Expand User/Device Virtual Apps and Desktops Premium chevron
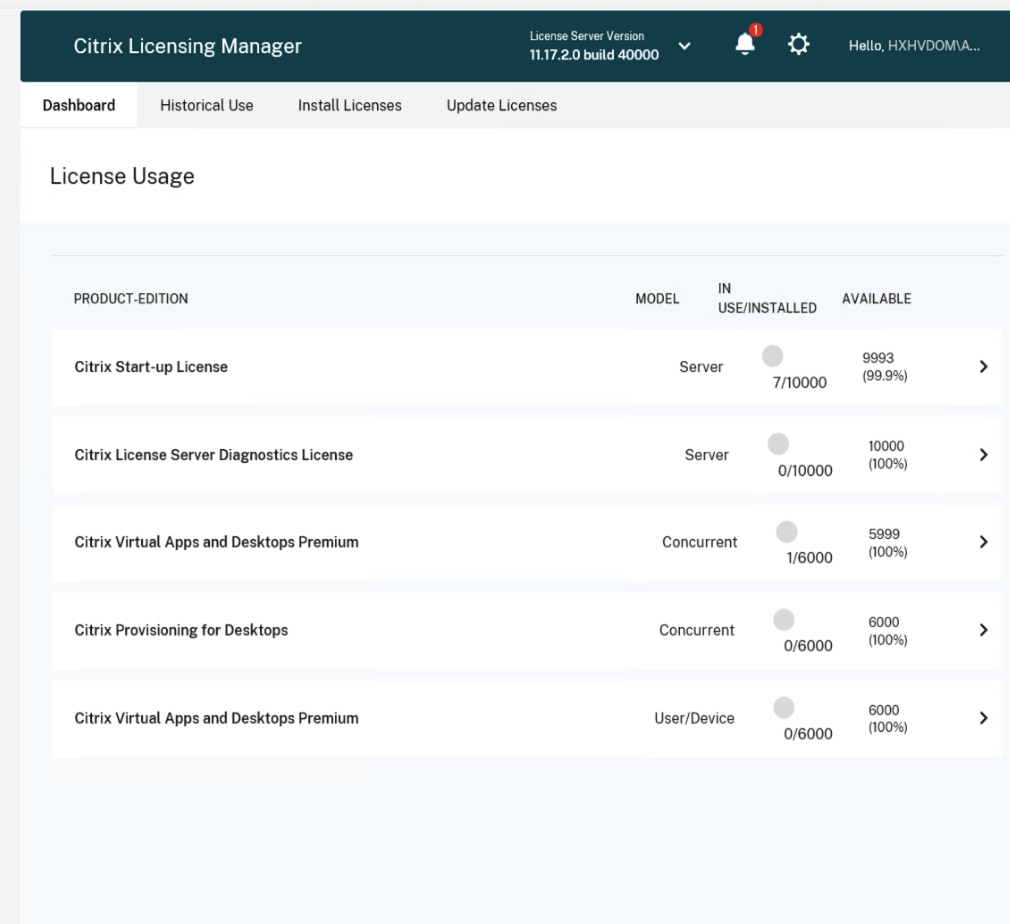 [x=984, y=718]
